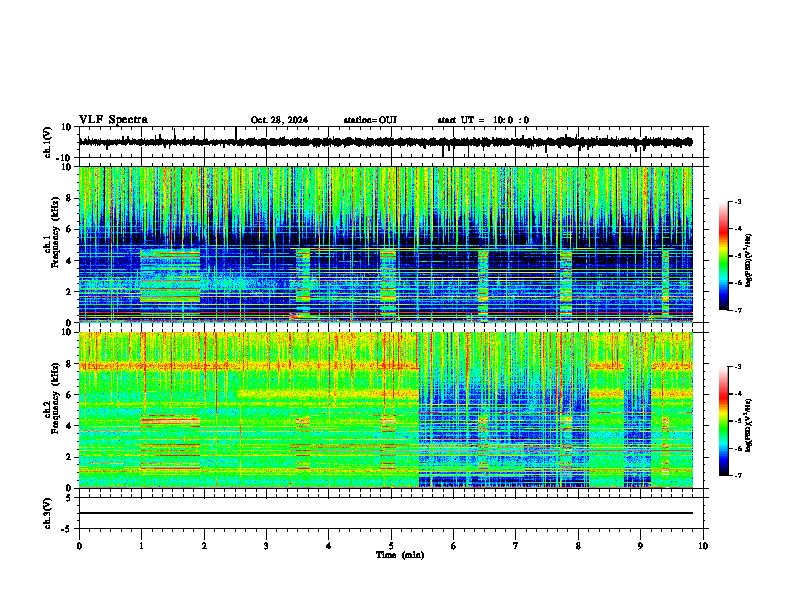Click the flat ch.3 voltage line
The width and height of the screenshot is (792, 612).
coord(386,513)
